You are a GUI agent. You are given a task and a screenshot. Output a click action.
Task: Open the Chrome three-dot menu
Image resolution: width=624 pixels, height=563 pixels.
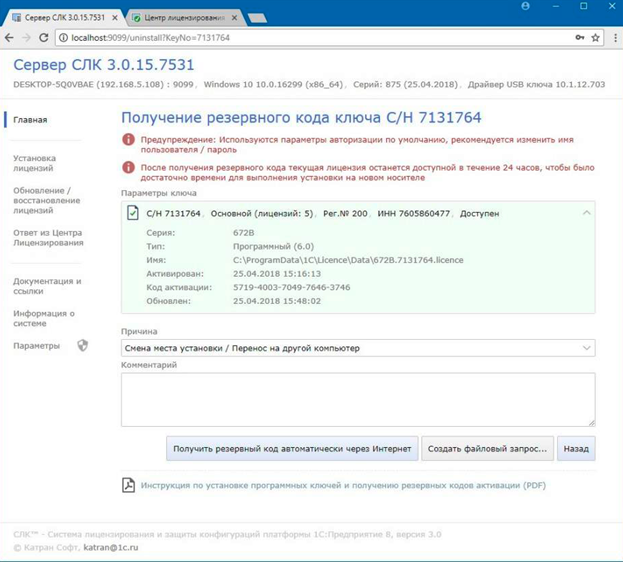tap(612, 37)
